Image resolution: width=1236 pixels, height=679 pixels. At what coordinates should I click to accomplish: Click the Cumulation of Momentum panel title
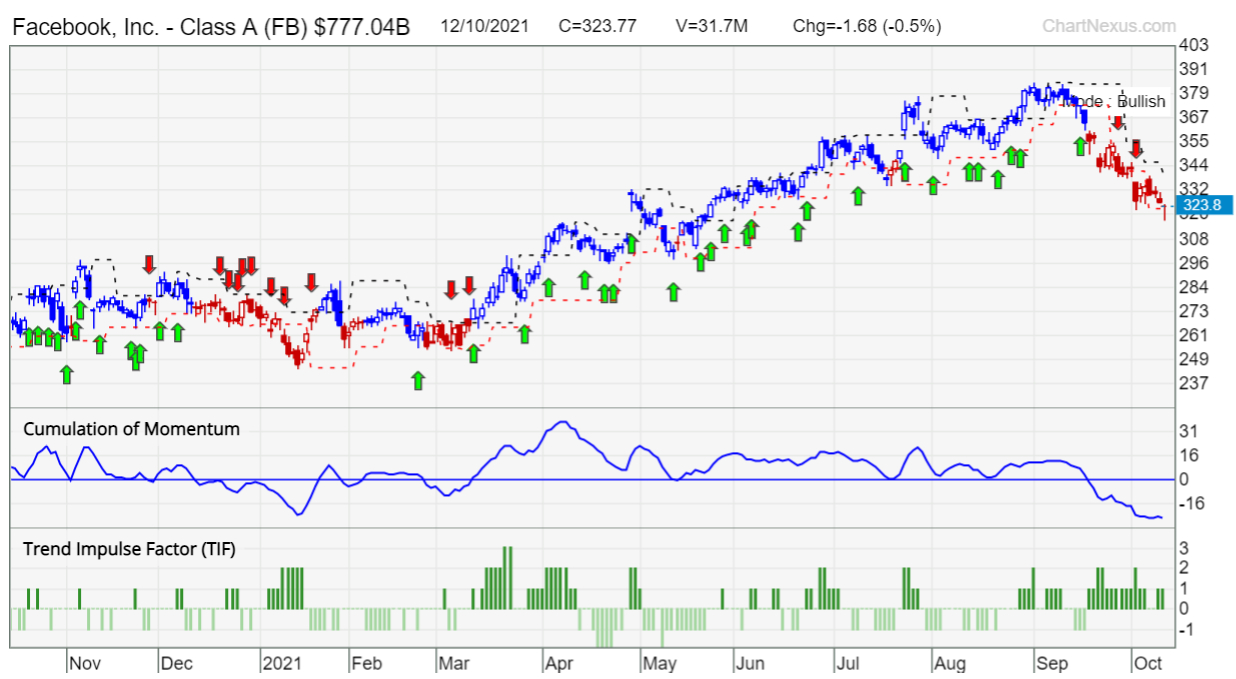[x=131, y=429]
